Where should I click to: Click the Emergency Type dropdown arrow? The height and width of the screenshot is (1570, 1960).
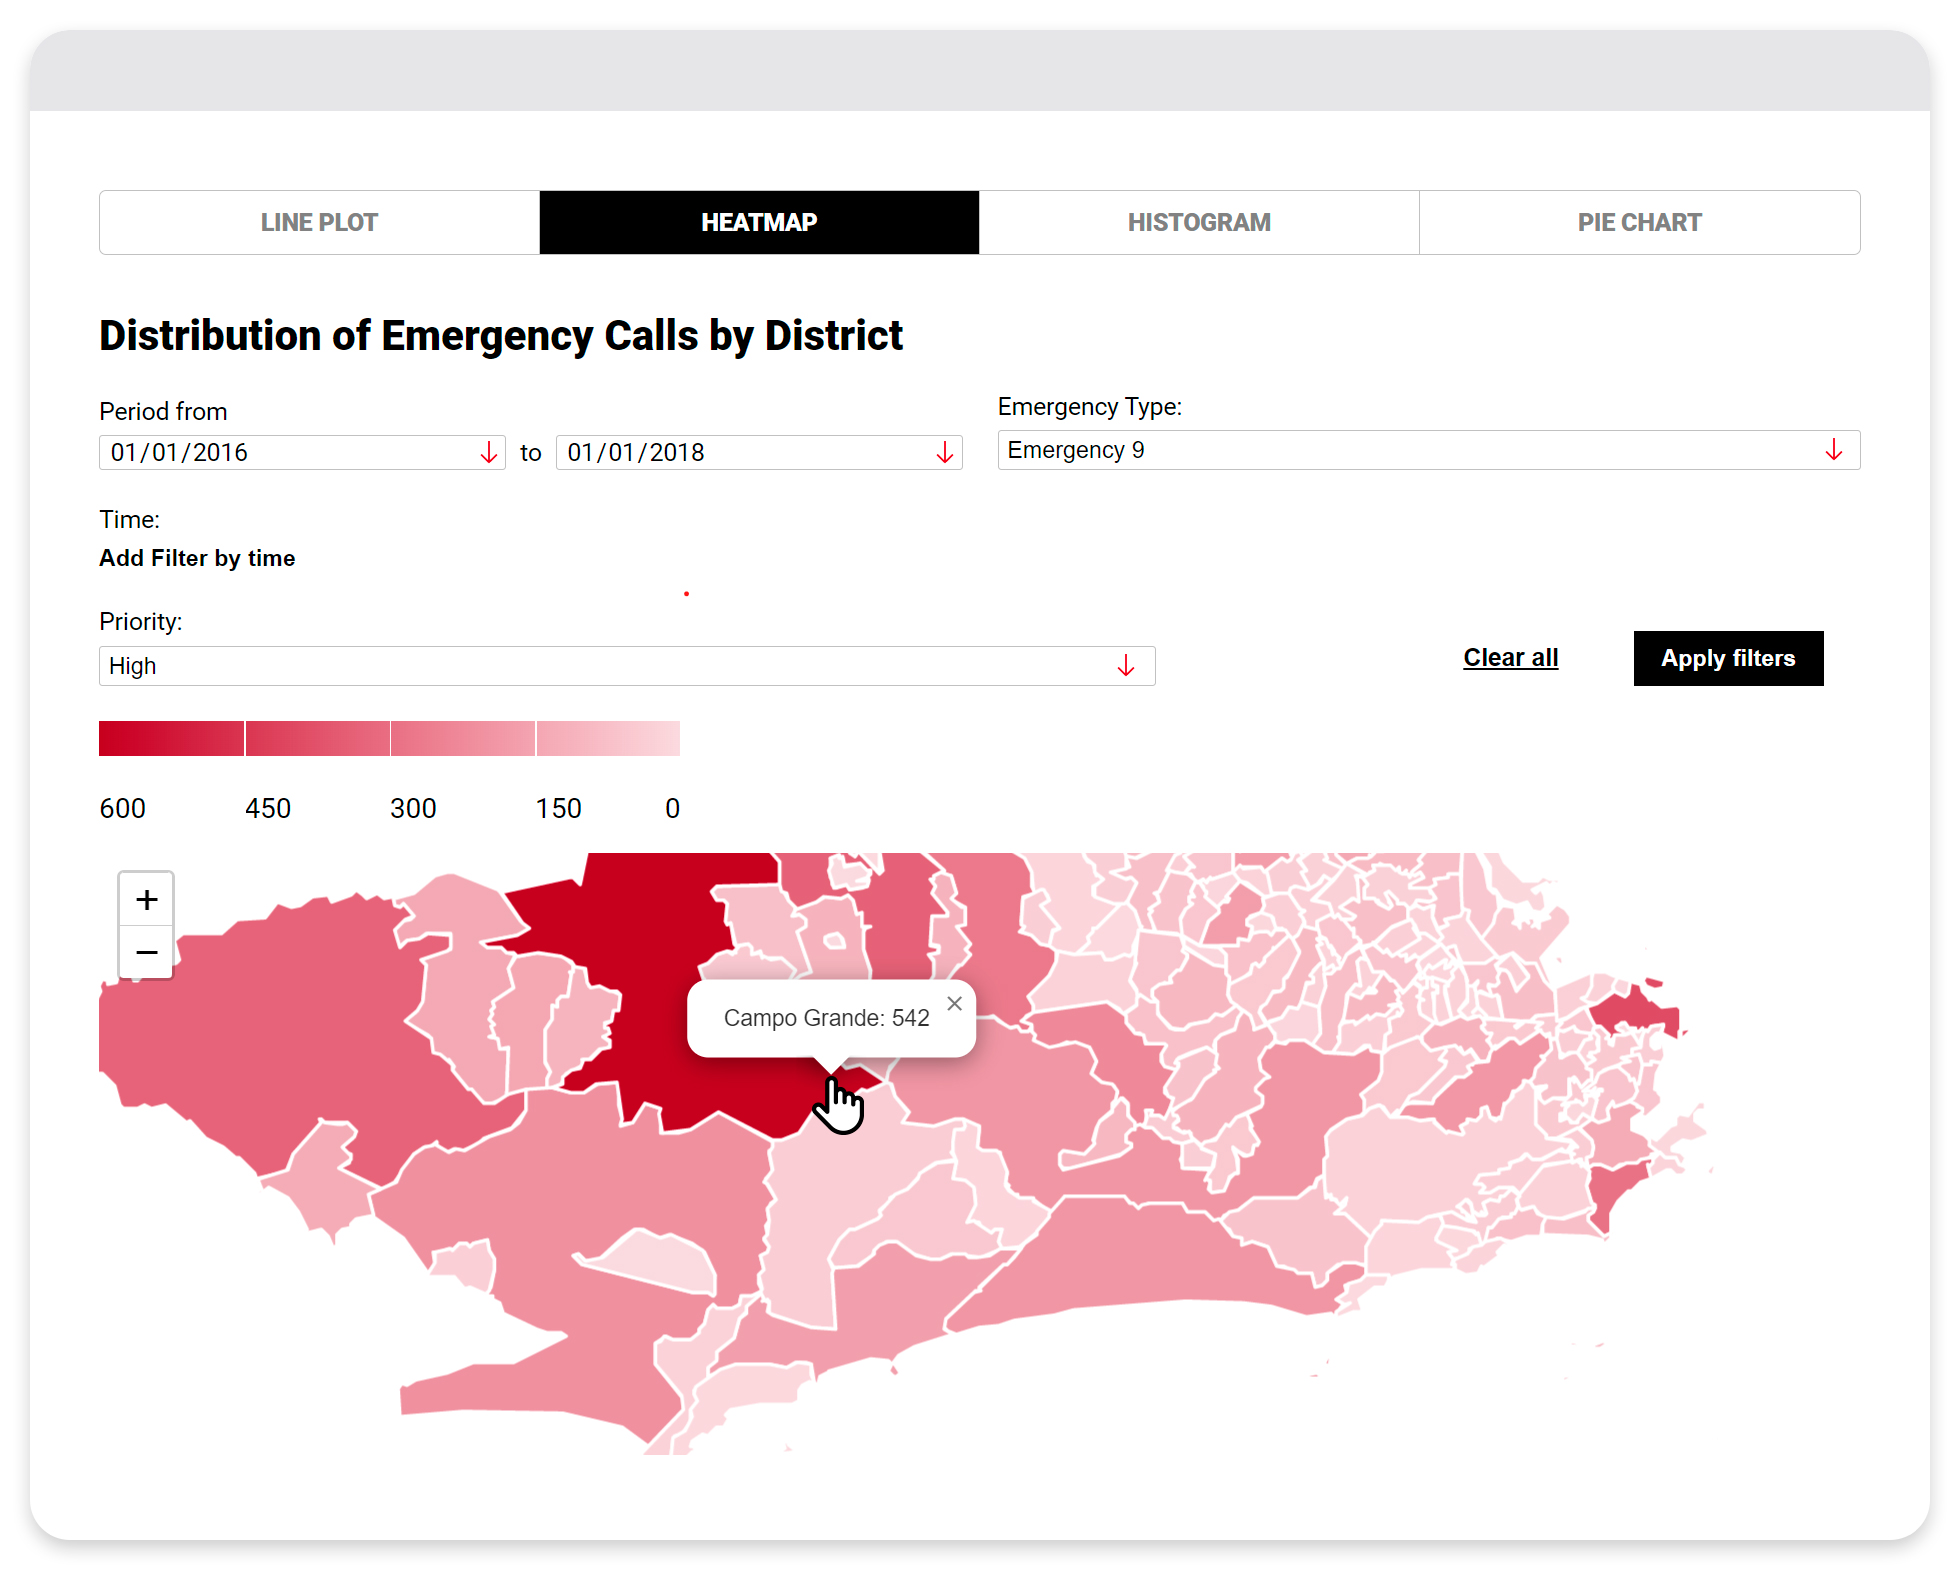[1834, 450]
